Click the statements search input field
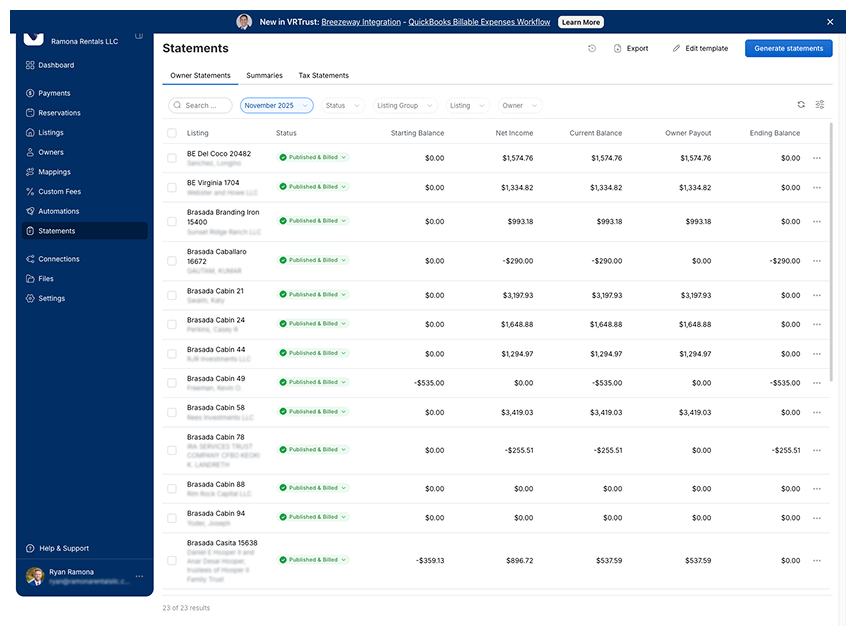This screenshot has width=856, height=636. [x=201, y=106]
